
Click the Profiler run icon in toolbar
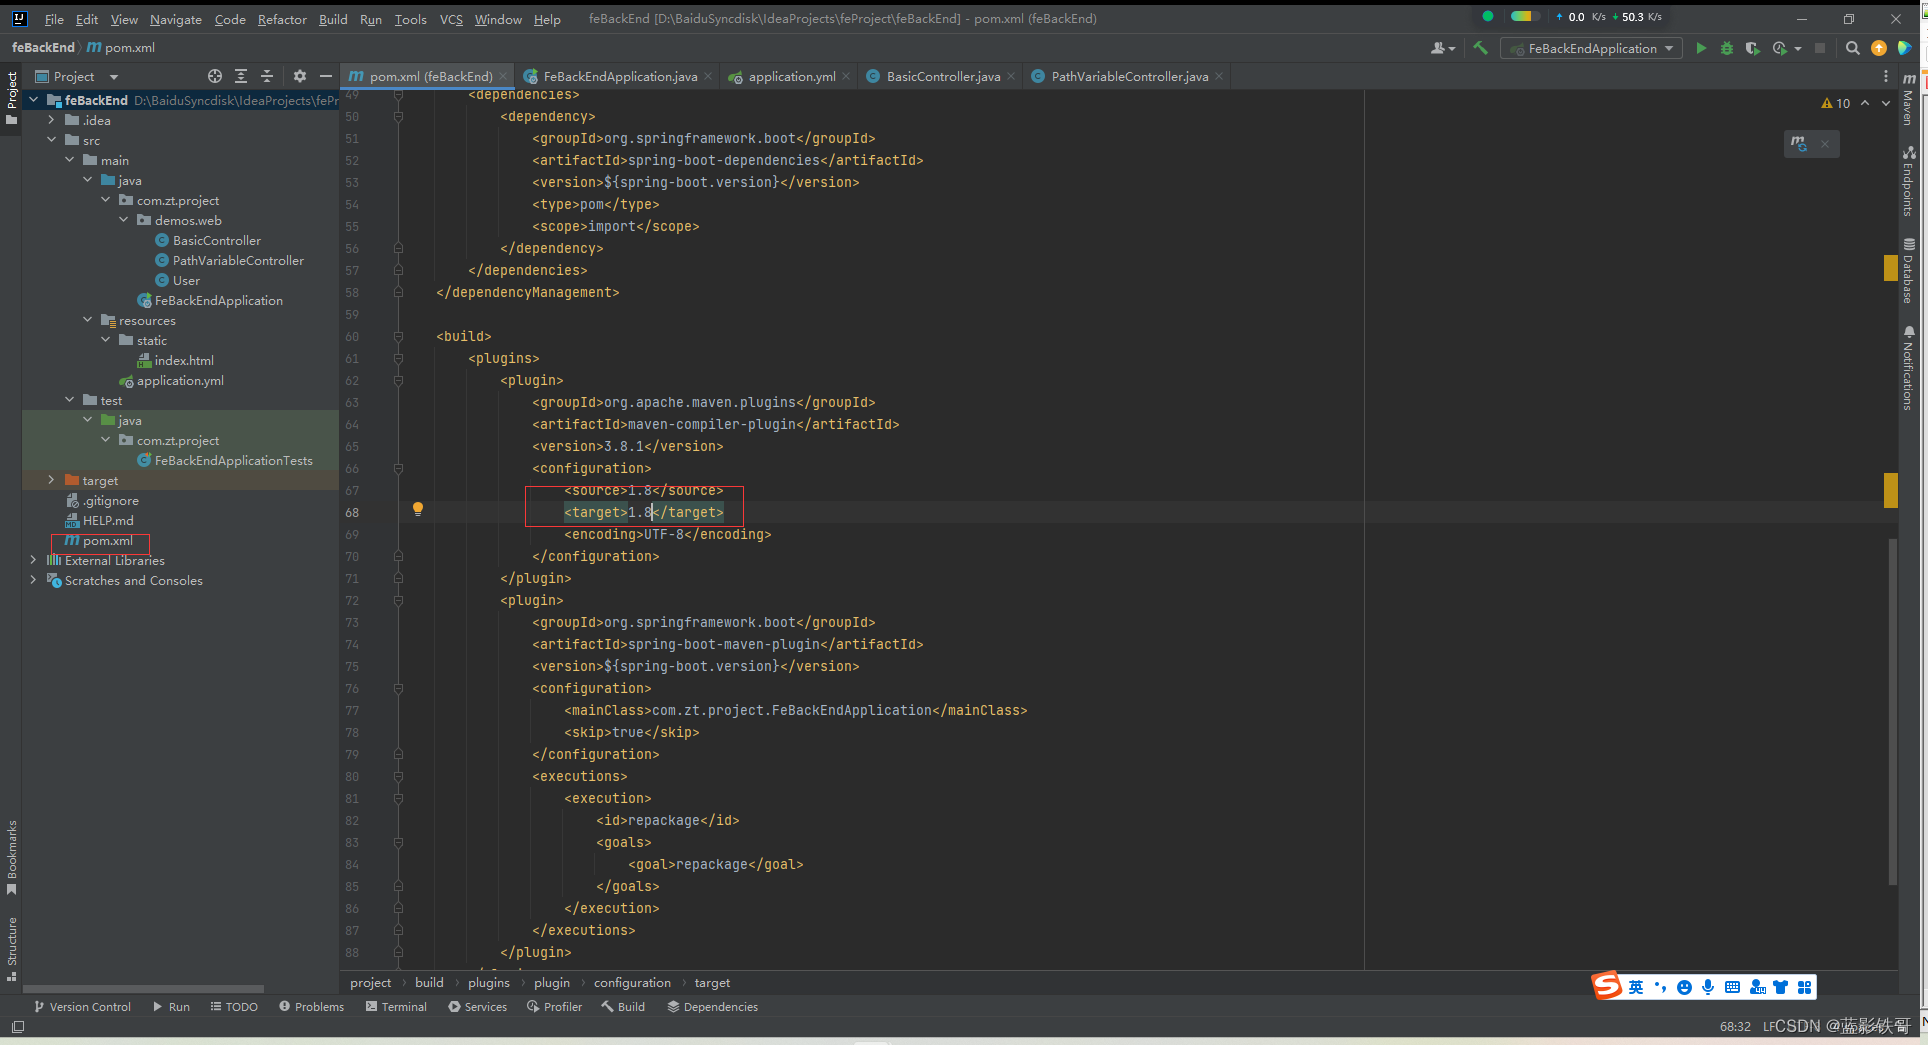pyautogui.click(x=1779, y=48)
